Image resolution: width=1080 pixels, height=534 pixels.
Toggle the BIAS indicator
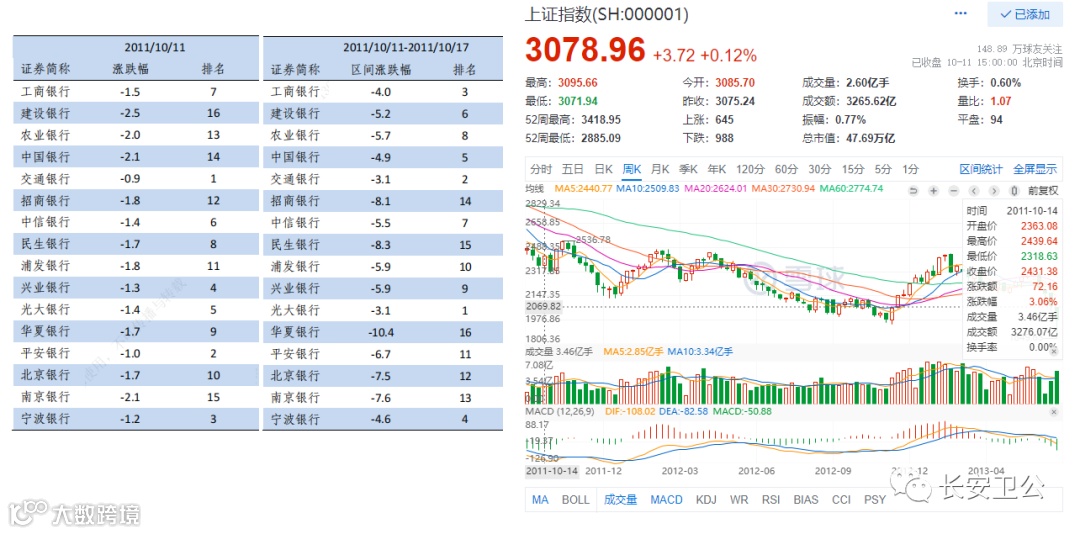(806, 500)
